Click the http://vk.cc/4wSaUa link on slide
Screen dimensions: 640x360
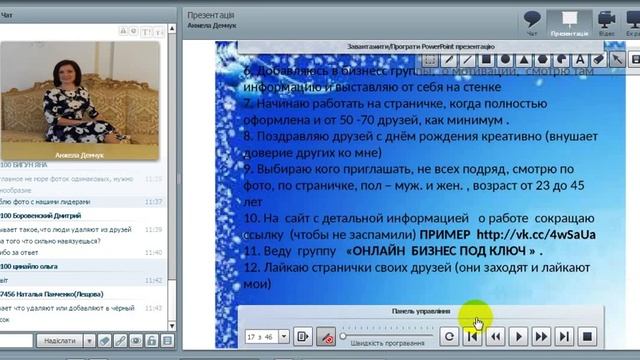(536, 235)
